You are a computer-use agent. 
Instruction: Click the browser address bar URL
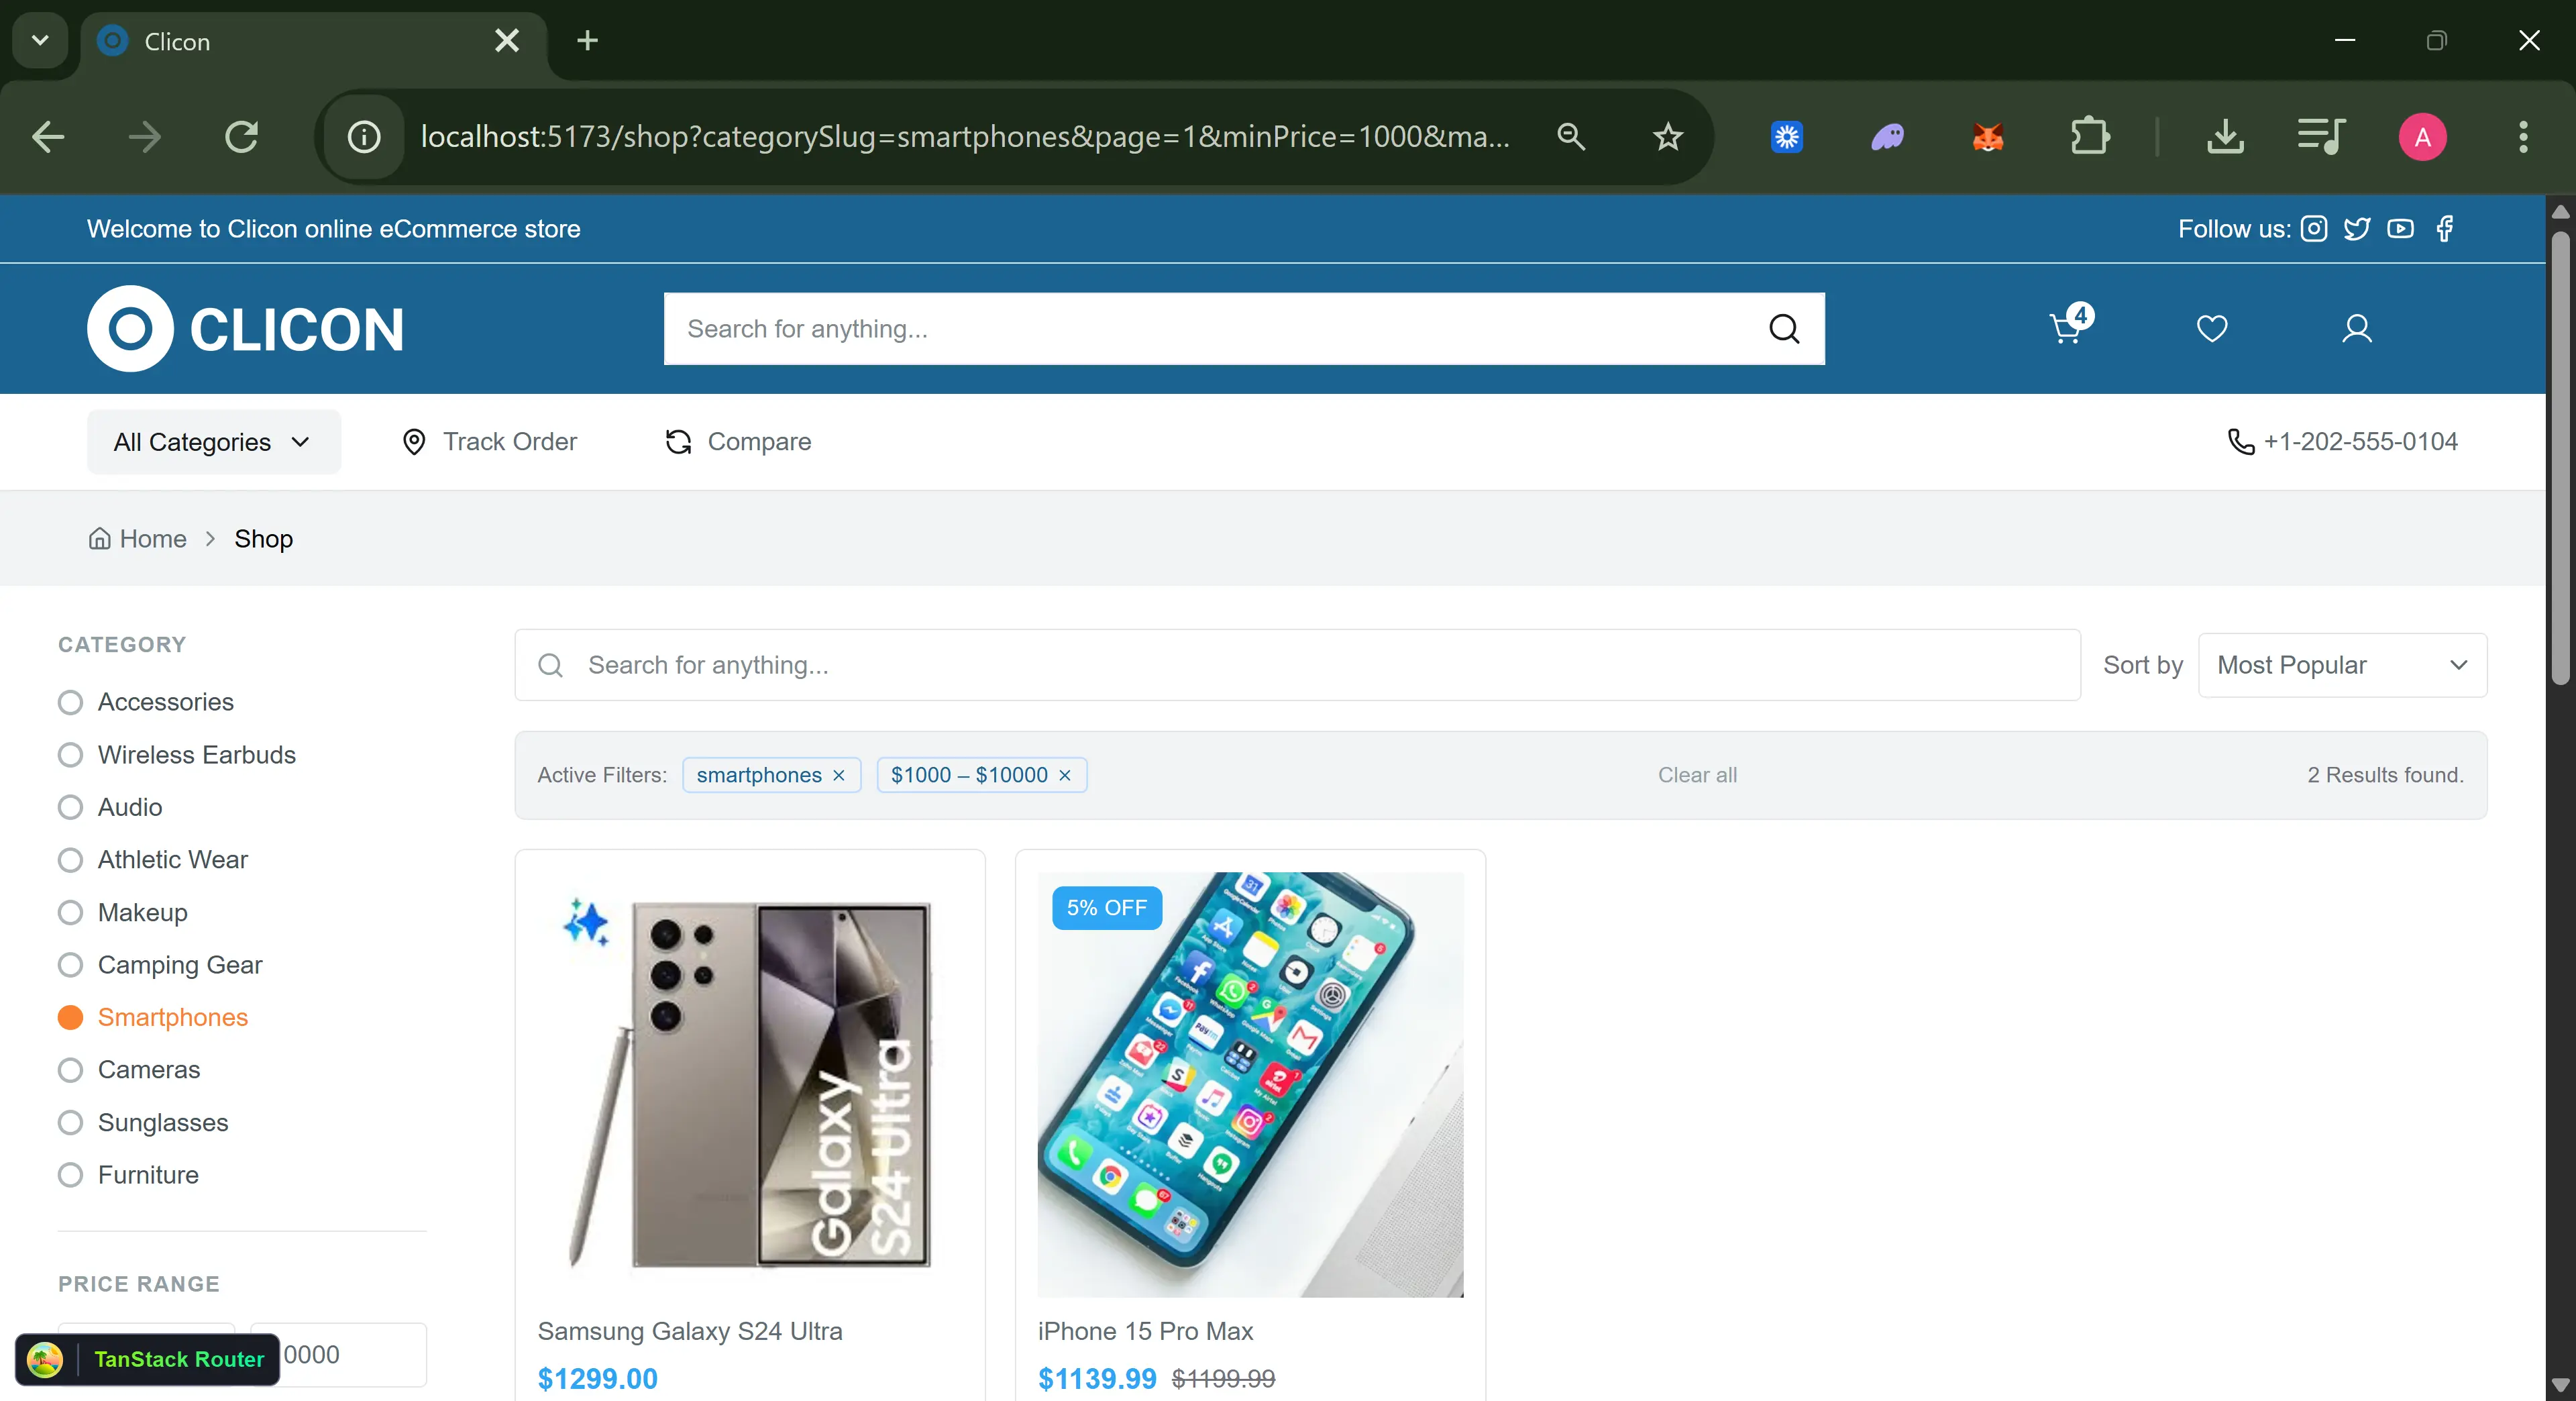[x=965, y=137]
